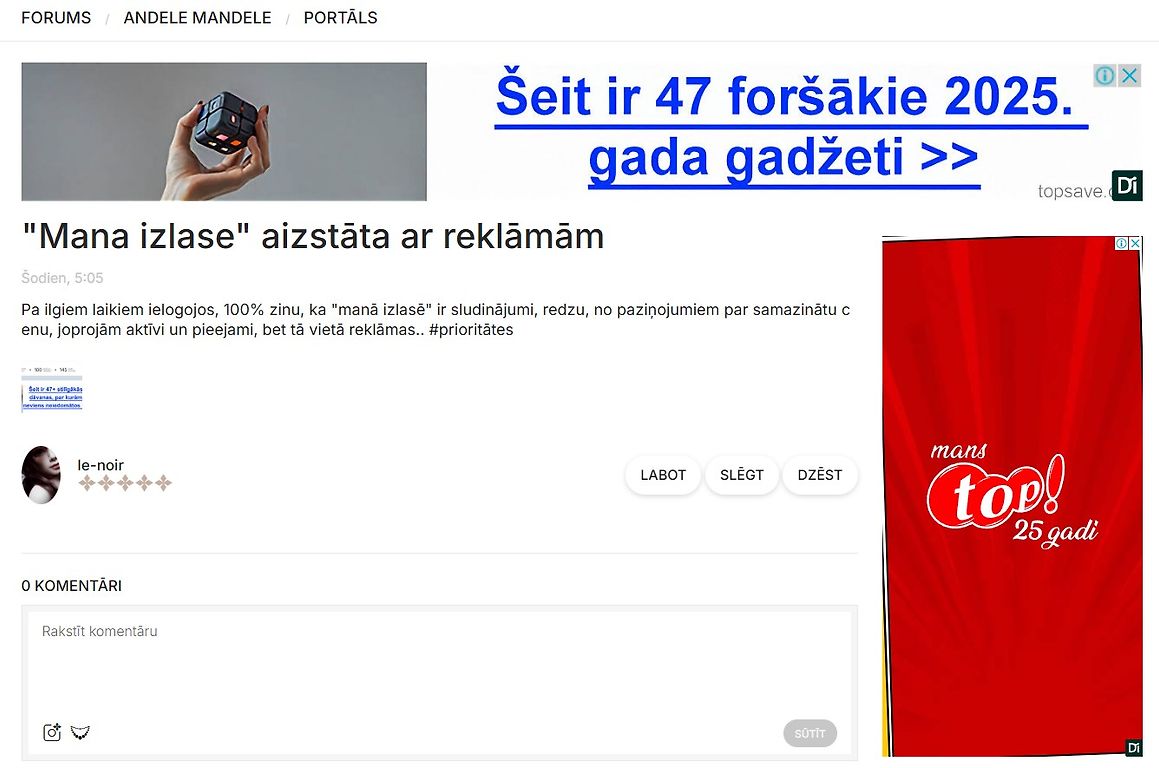Open the emoji smiley picker icon
The image size is (1159, 768).
click(x=80, y=732)
